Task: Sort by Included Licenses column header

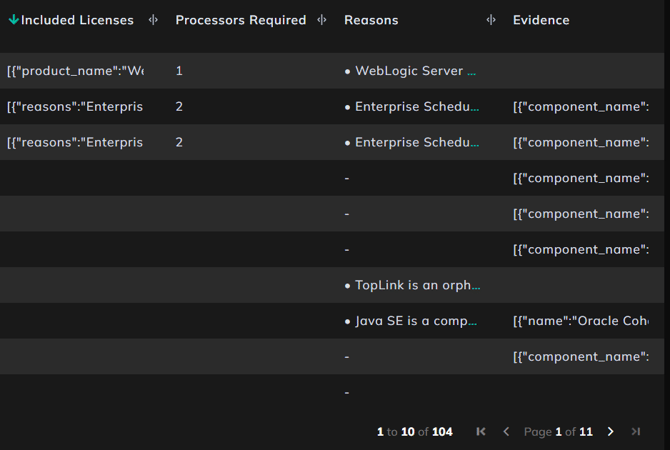Action: pos(77,20)
